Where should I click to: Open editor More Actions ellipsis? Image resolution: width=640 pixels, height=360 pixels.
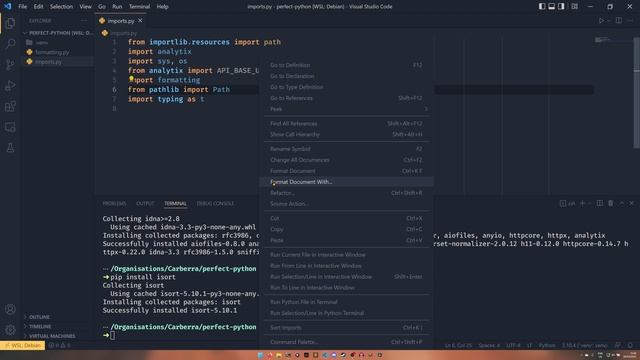pyautogui.click(x=630, y=20)
